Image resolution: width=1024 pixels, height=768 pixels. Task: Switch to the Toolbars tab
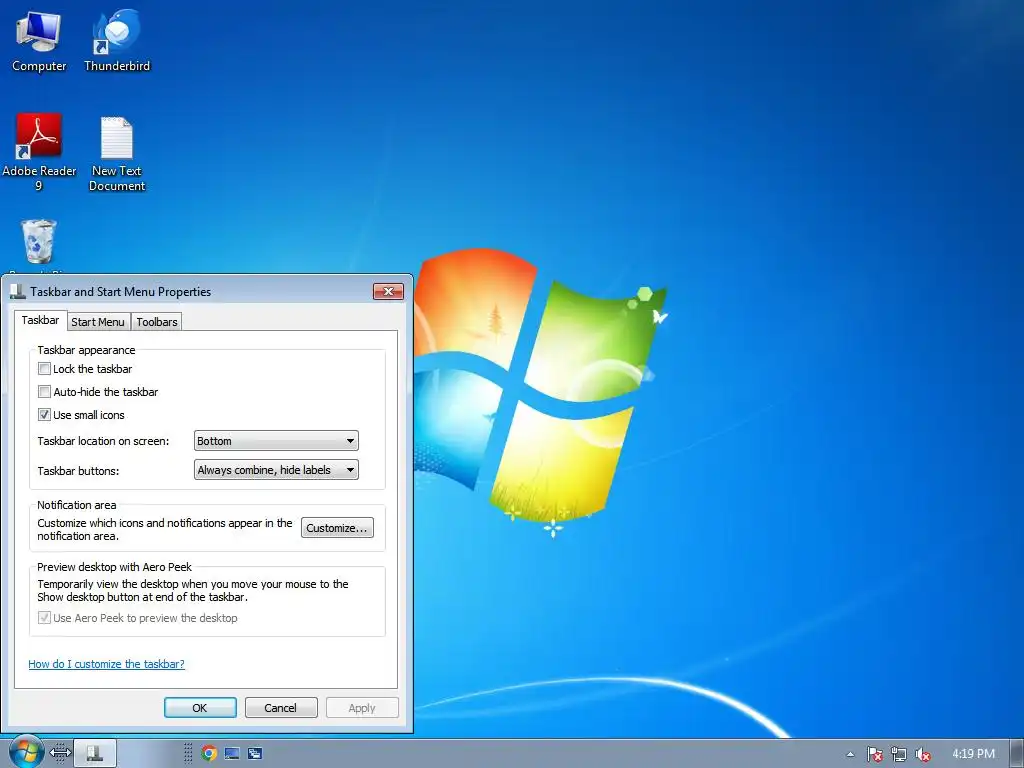click(x=157, y=322)
